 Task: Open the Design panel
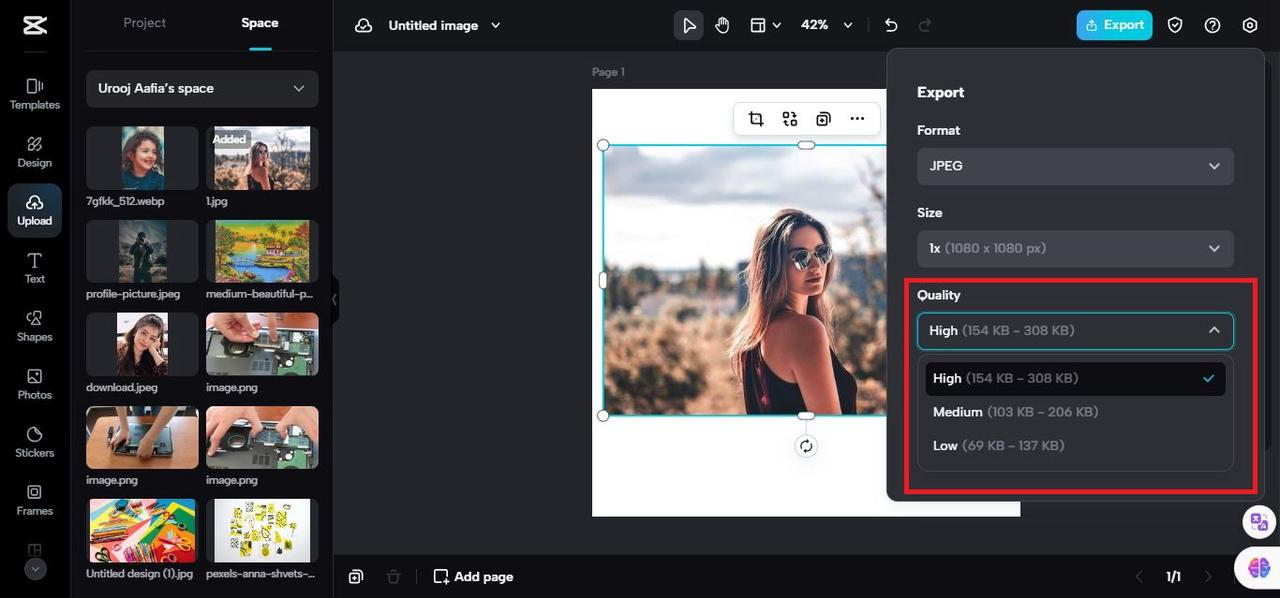coord(35,152)
